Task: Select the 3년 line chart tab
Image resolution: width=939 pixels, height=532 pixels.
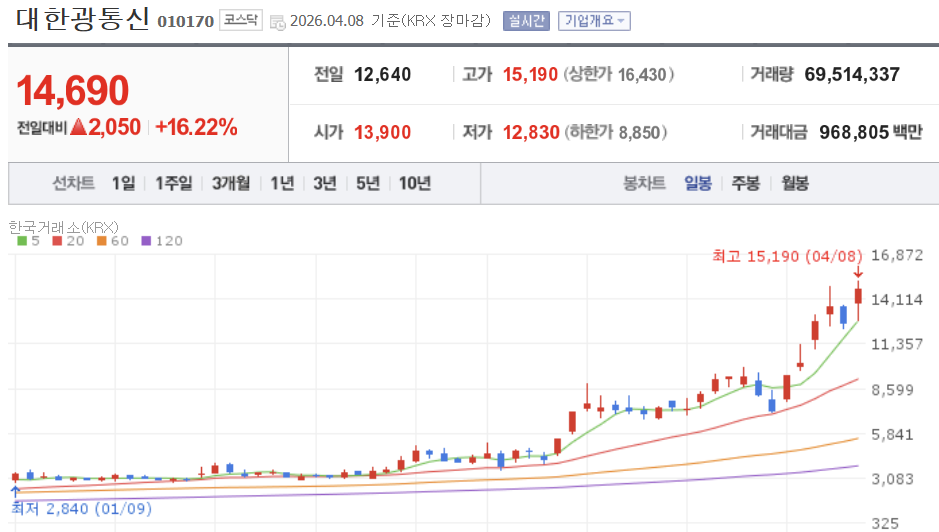Action: pos(325,183)
